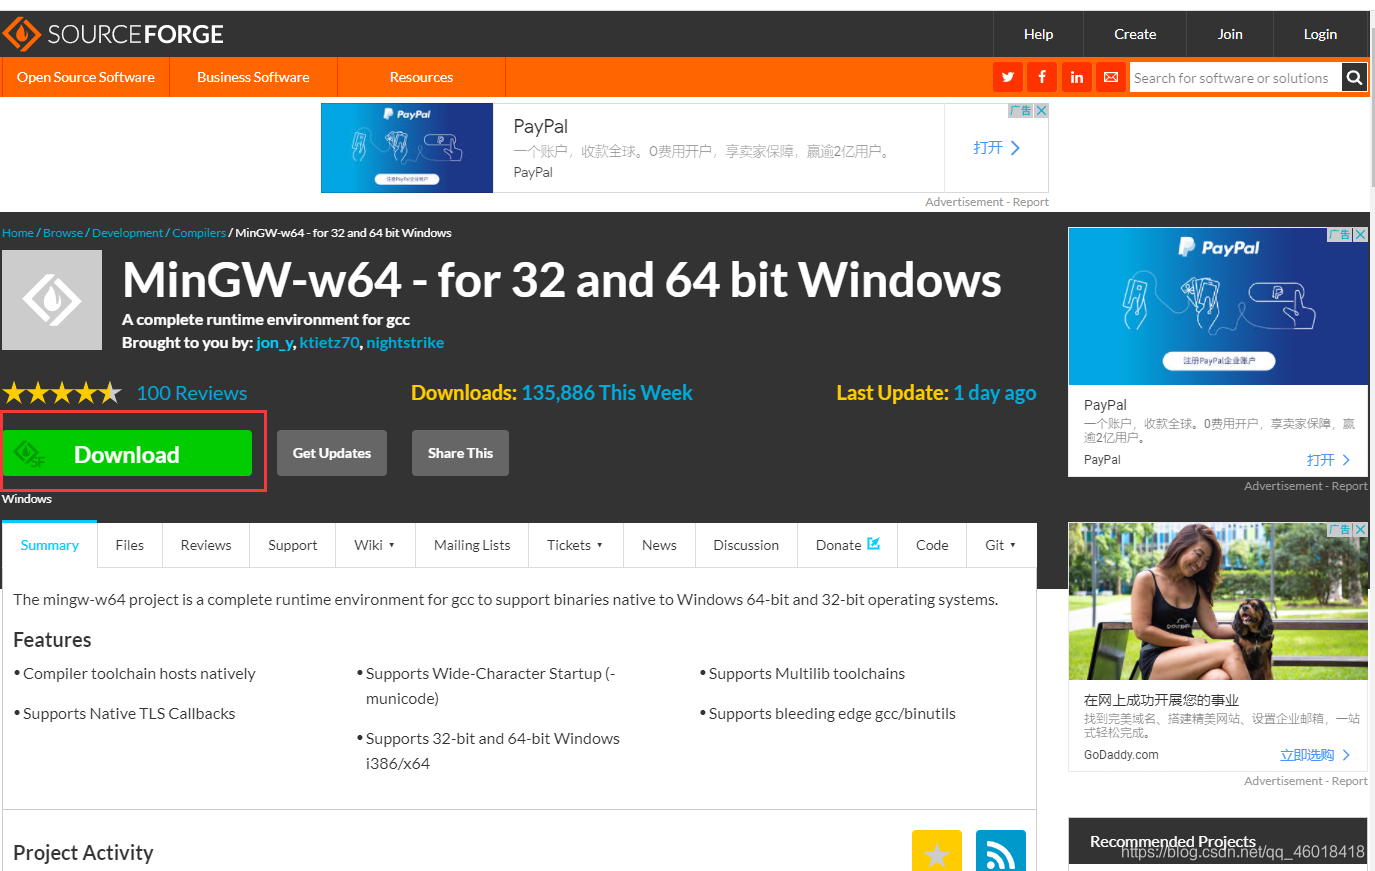Click the yellow star favorite icon

(937, 852)
